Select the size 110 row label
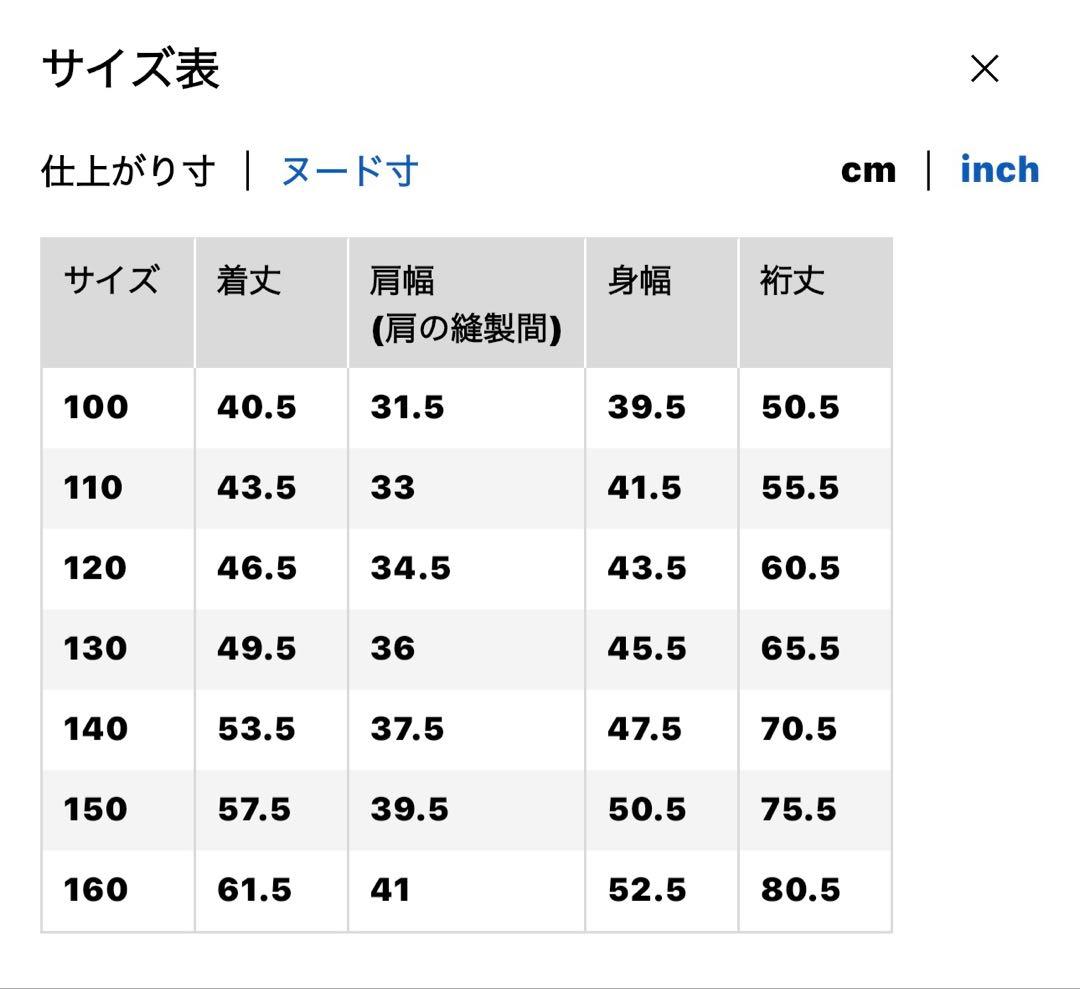 tap(93, 488)
